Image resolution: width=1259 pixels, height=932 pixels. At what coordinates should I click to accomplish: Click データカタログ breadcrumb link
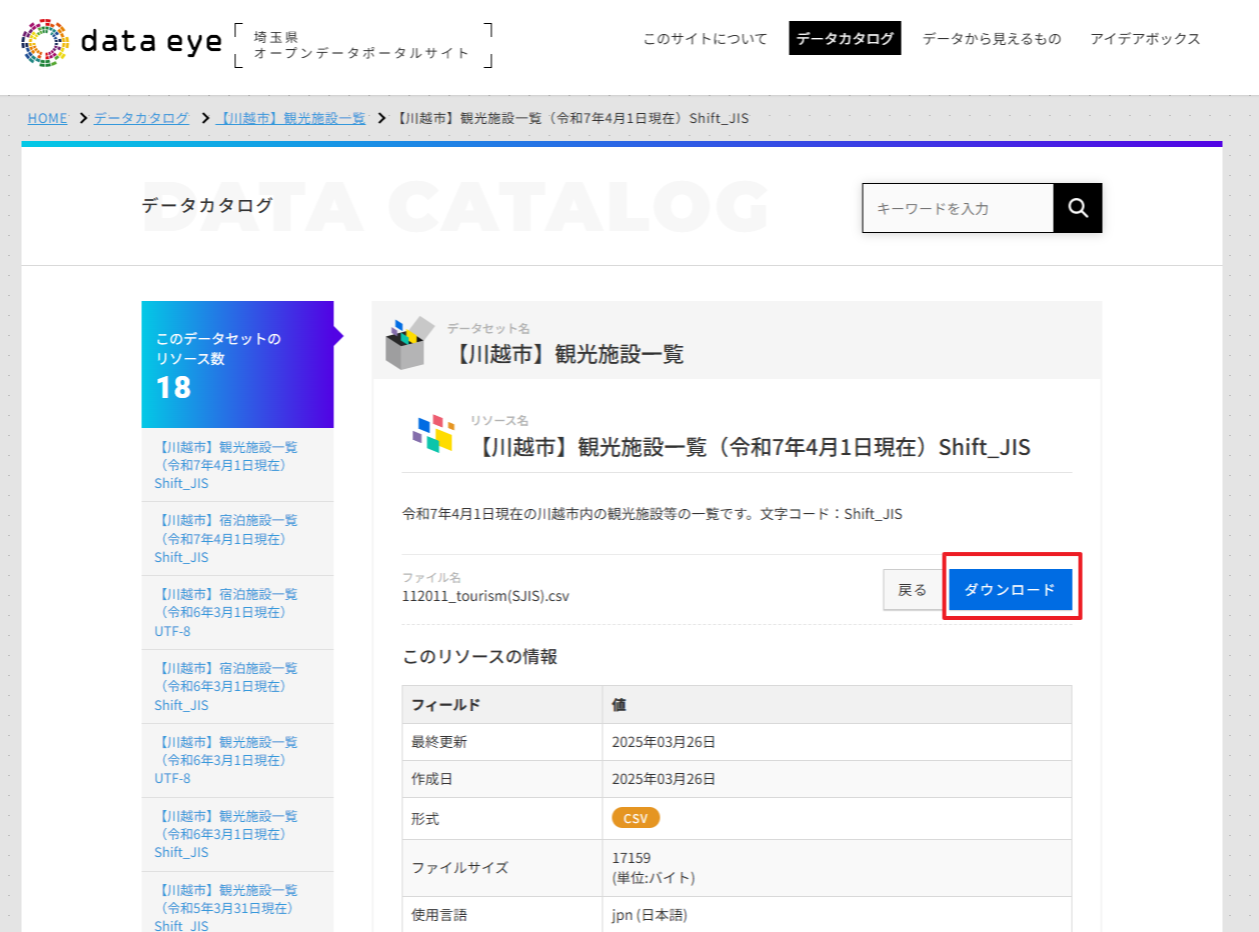tap(141, 118)
